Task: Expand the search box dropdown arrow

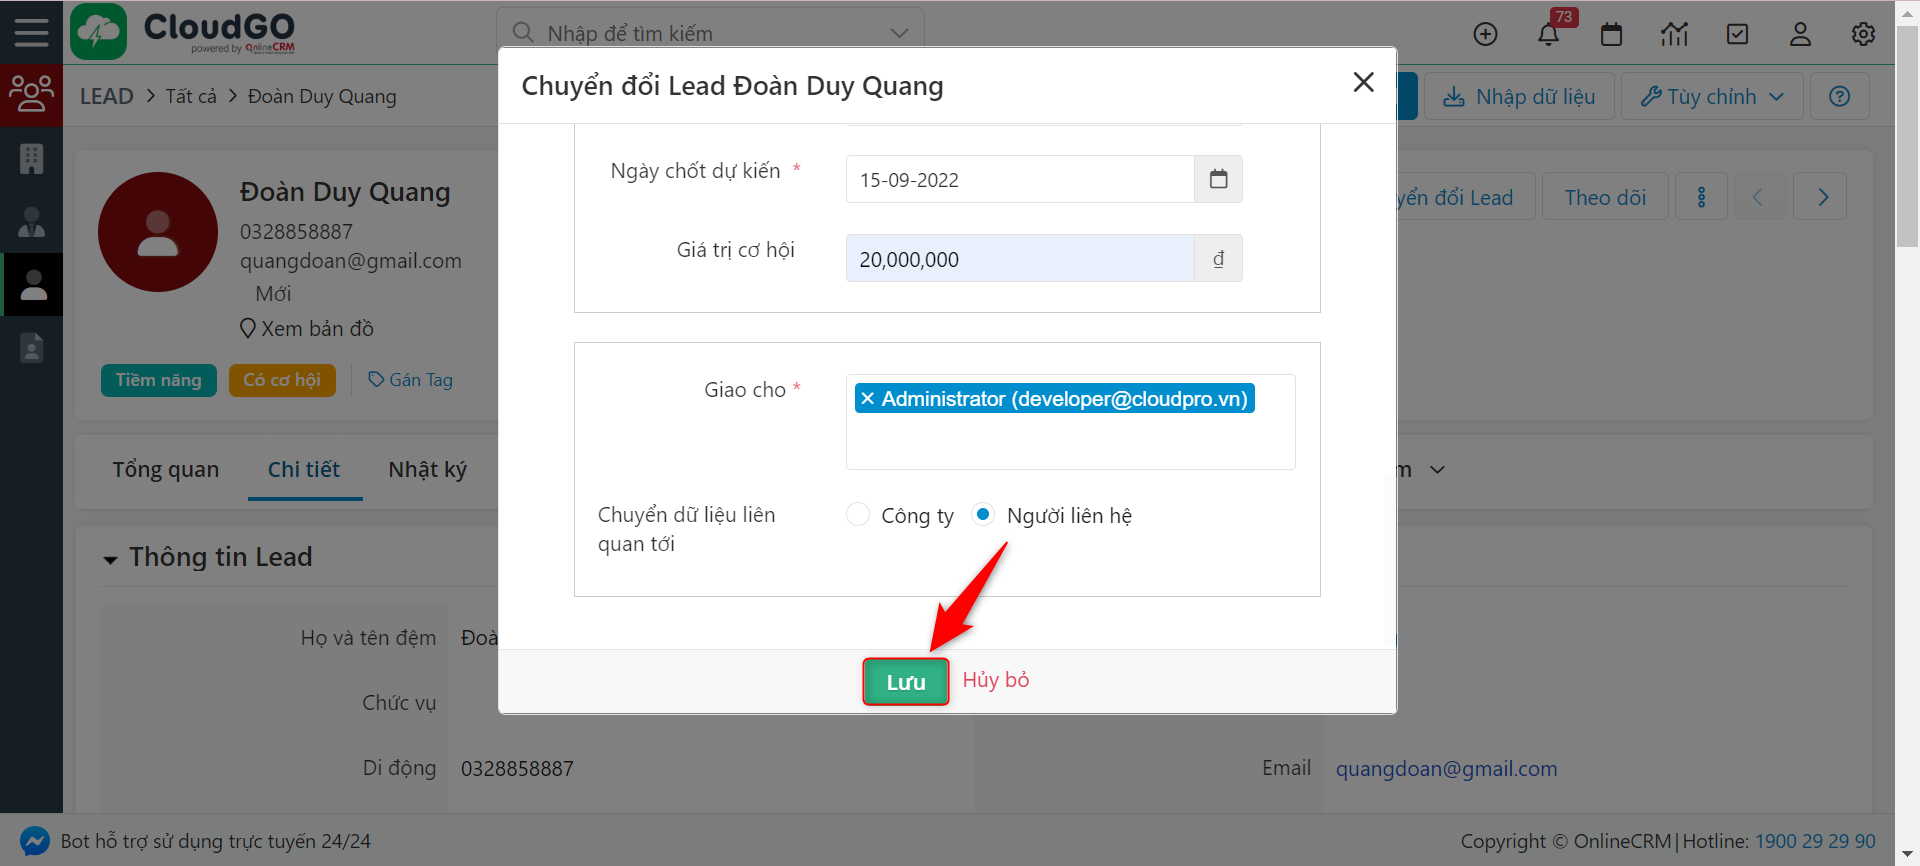Action: (x=899, y=33)
